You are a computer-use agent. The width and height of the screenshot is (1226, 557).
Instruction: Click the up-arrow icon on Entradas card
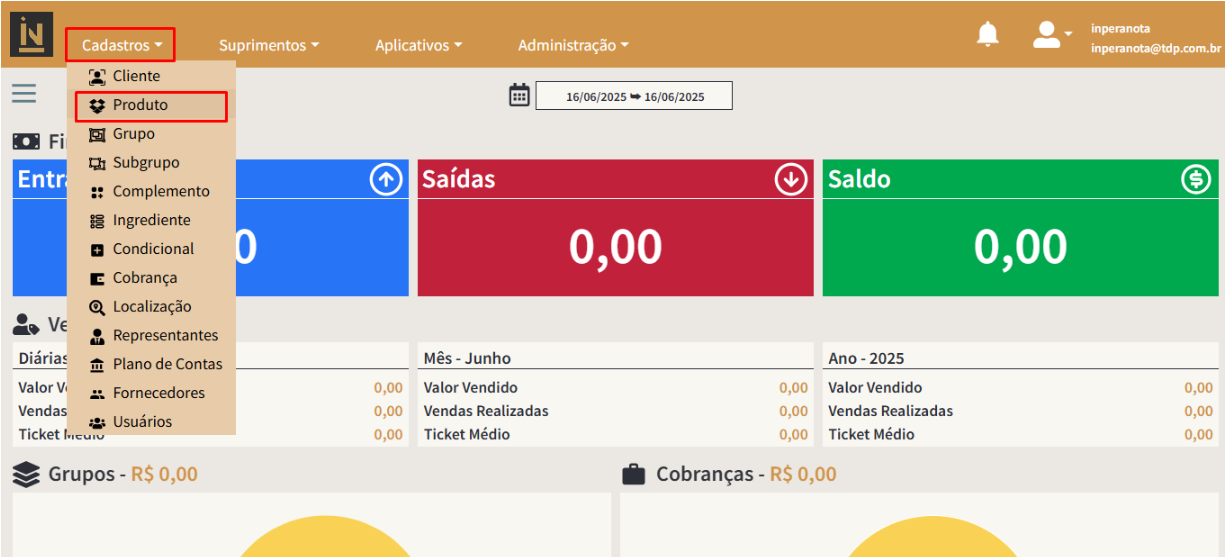(x=386, y=179)
